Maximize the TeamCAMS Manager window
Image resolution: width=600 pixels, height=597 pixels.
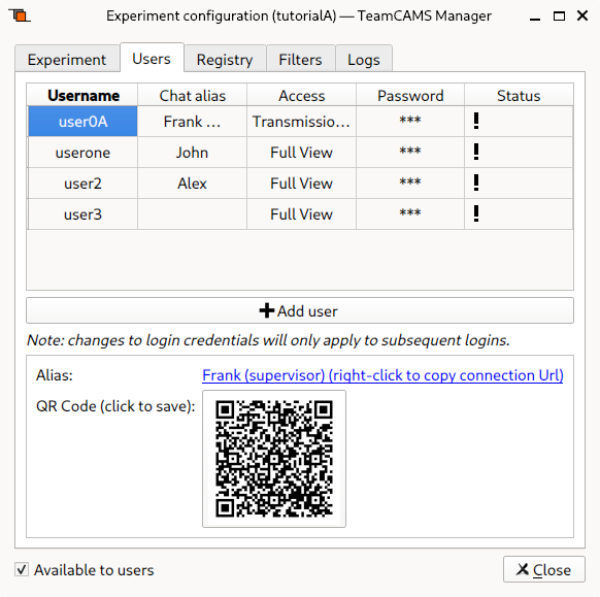pyautogui.click(x=559, y=16)
